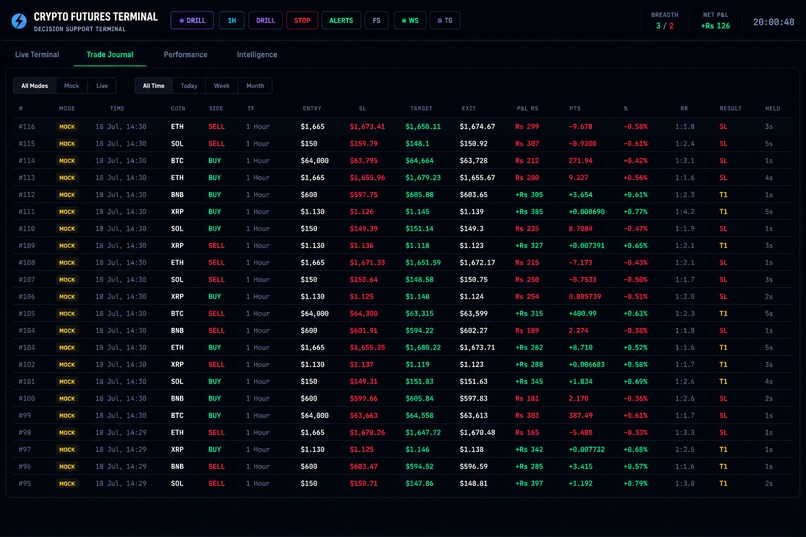Click the DRILL button with dot indicator
This screenshot has width=806, height=537.
point(192,21)
